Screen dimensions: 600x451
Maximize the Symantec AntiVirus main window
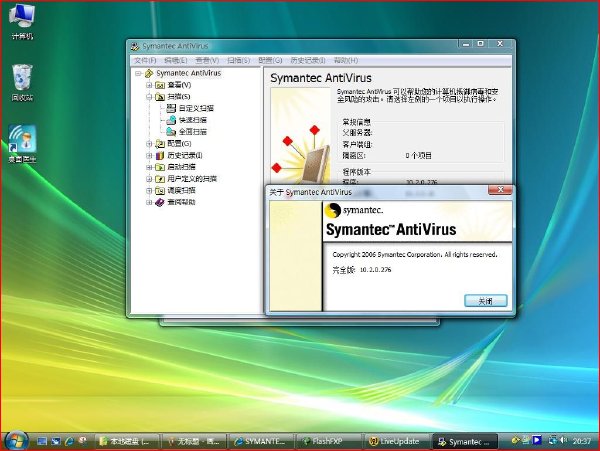tap(481, 44)
